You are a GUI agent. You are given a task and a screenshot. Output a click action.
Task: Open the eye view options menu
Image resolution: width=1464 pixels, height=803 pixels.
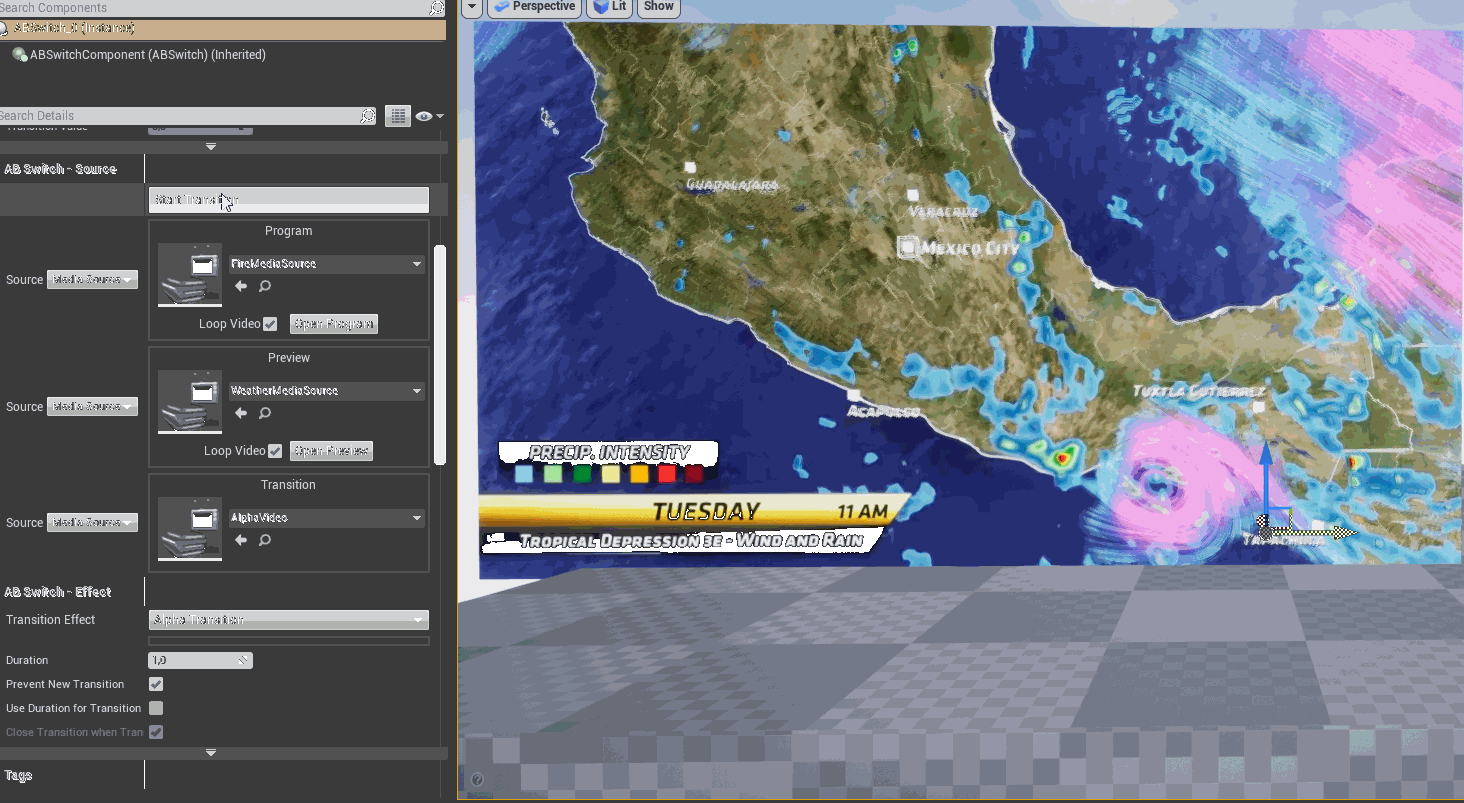[x=429, y=116]
